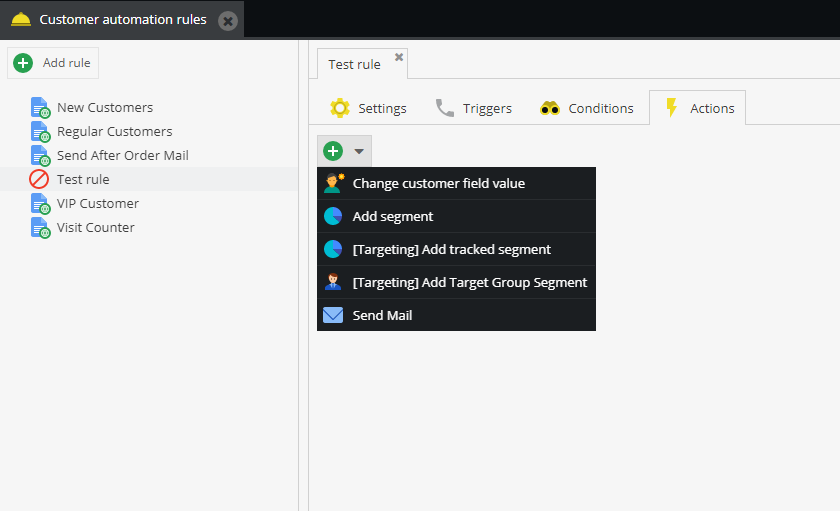The image size is (840, 511).
Task: Click the phone icon on the Triggers tab
Action: point(445,108)
